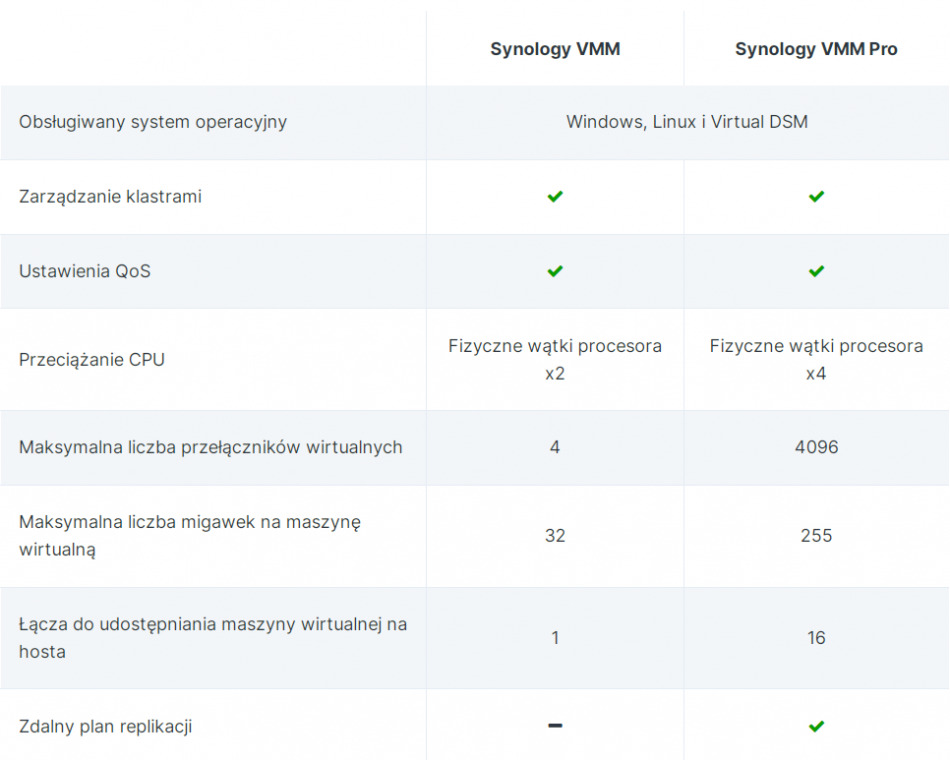Click the Maksymalna liczba przełączników wirtualnych label

(210, 447)
